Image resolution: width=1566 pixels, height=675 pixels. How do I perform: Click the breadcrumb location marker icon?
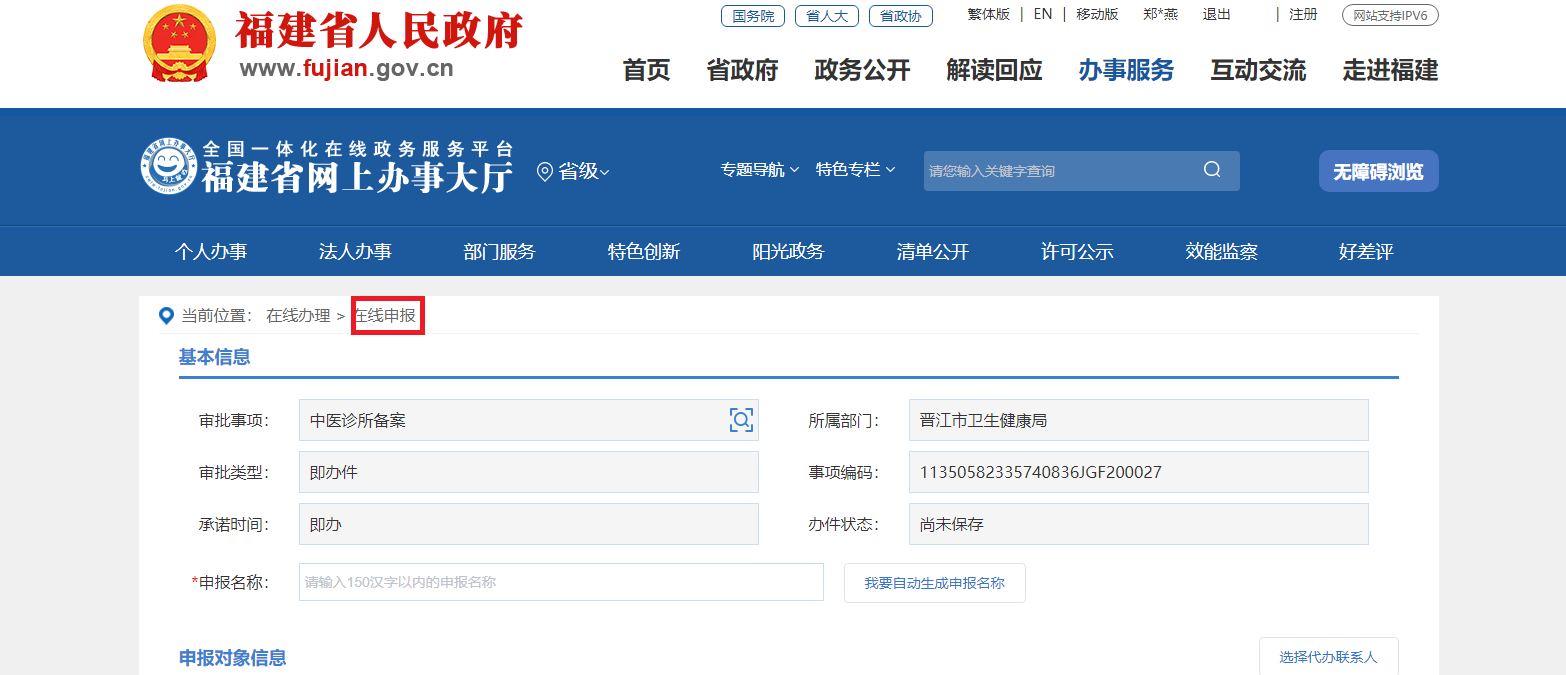(x=166, y=316)
